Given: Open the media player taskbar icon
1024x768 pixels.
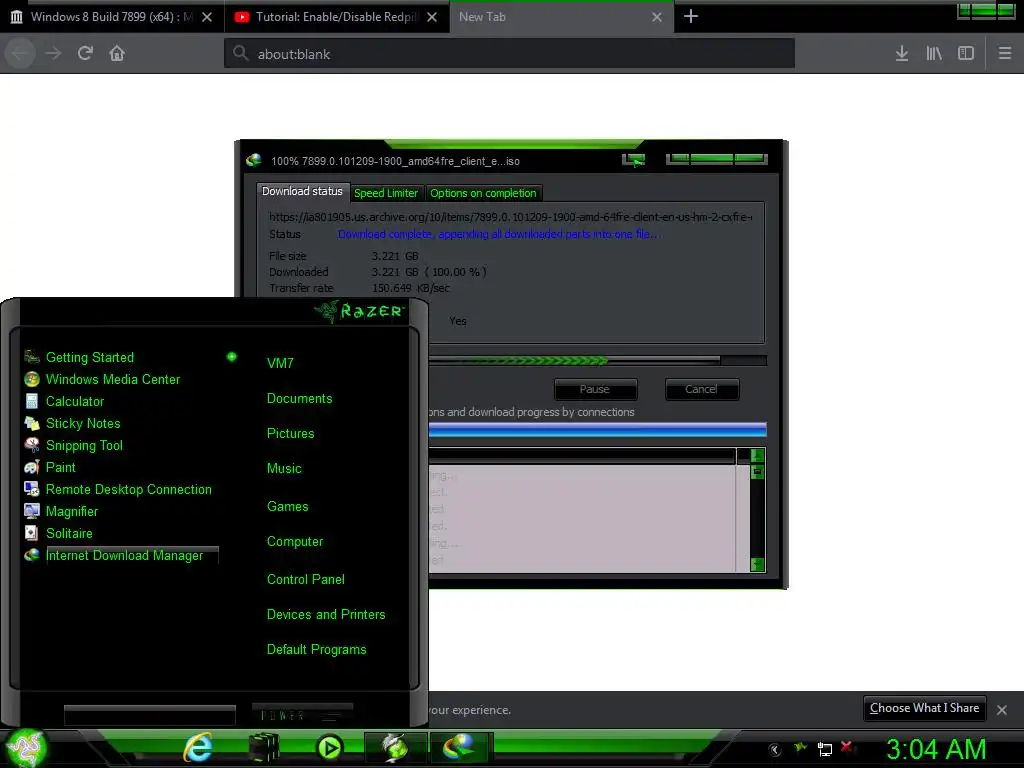Looking at the screenshot, I should (328, 748).
